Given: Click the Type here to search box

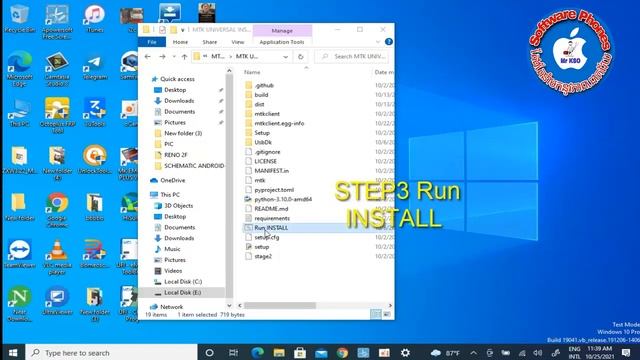Looking at the screenshot, I should pyautogui.click(x=111, y=353).
